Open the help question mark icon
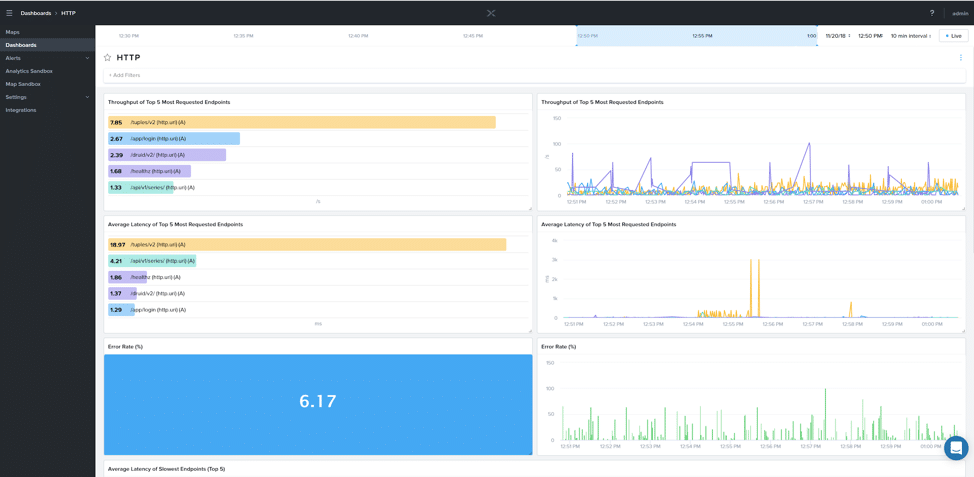The image size is (974, 477). tap(932, 13)
